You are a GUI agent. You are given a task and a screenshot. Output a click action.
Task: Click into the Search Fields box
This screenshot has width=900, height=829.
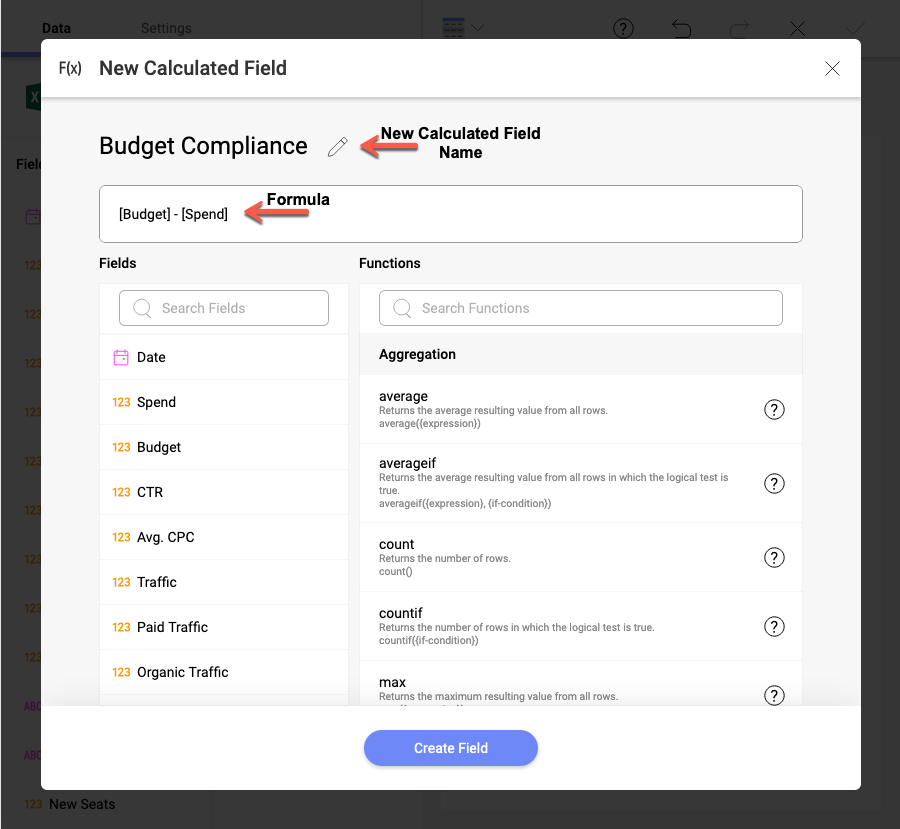[x=224, y=308]
